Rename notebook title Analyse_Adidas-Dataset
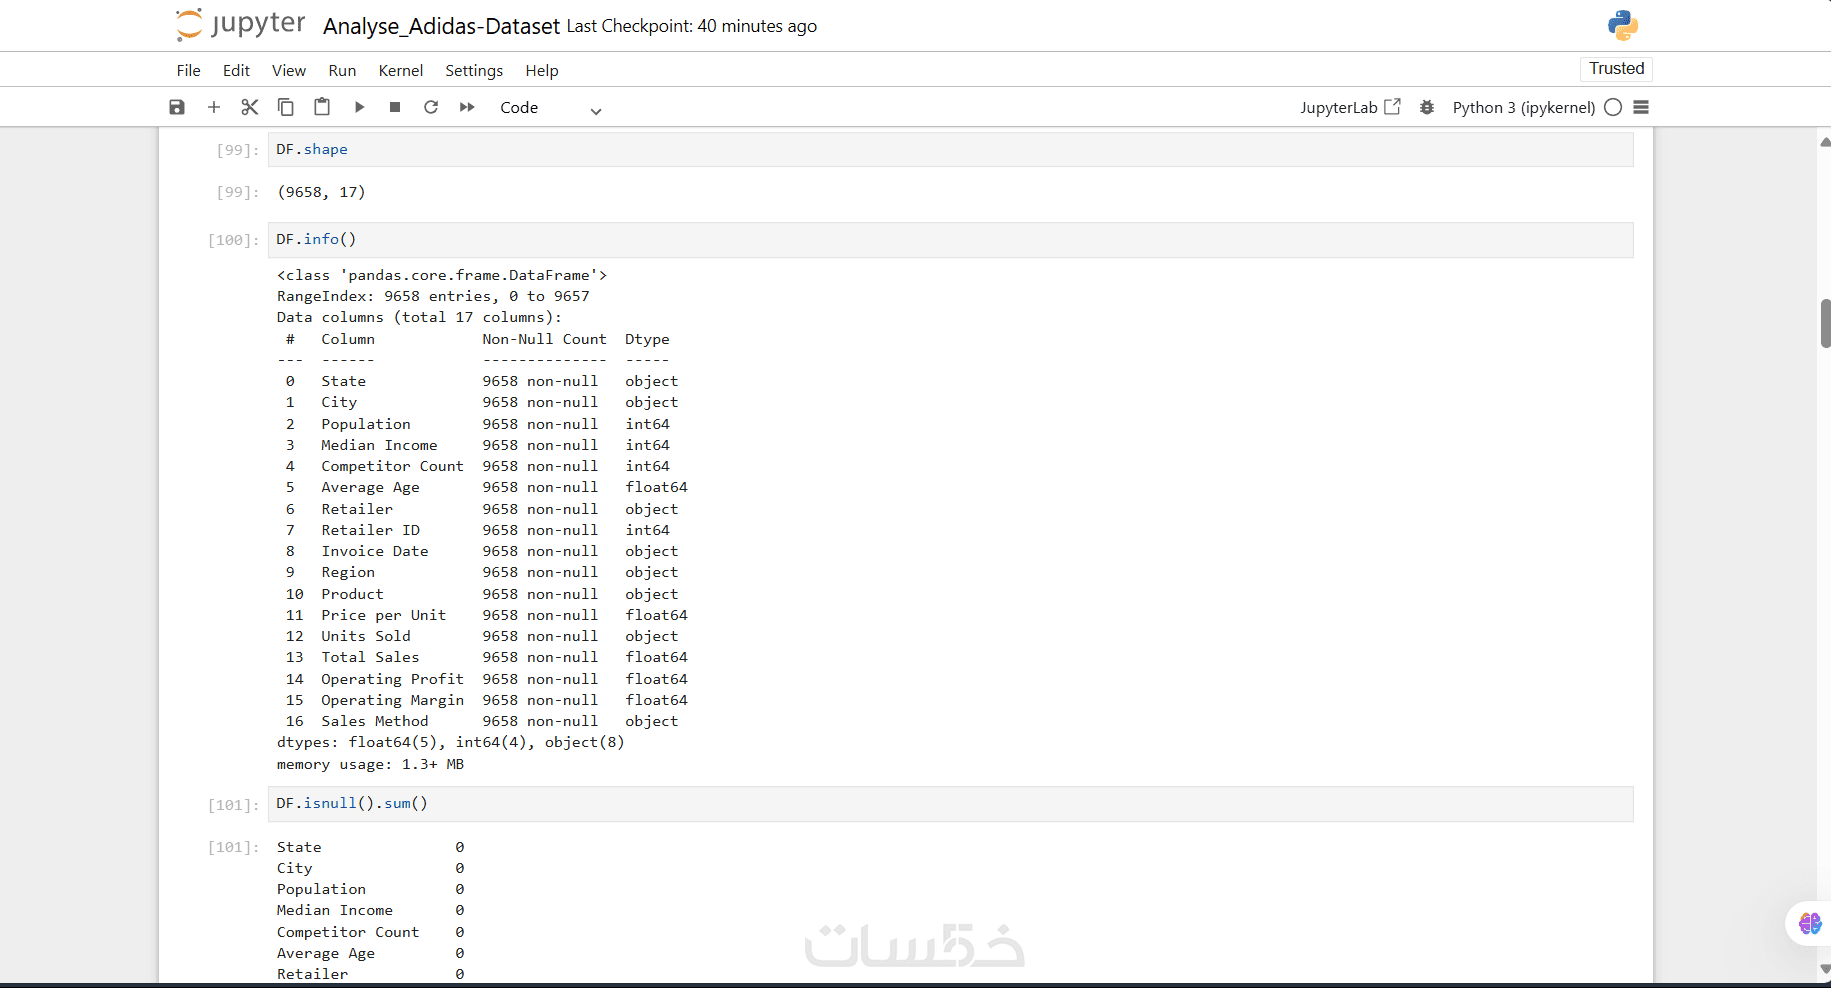The width and height of the screenshot is (1831, 988). tap(441, 26)
